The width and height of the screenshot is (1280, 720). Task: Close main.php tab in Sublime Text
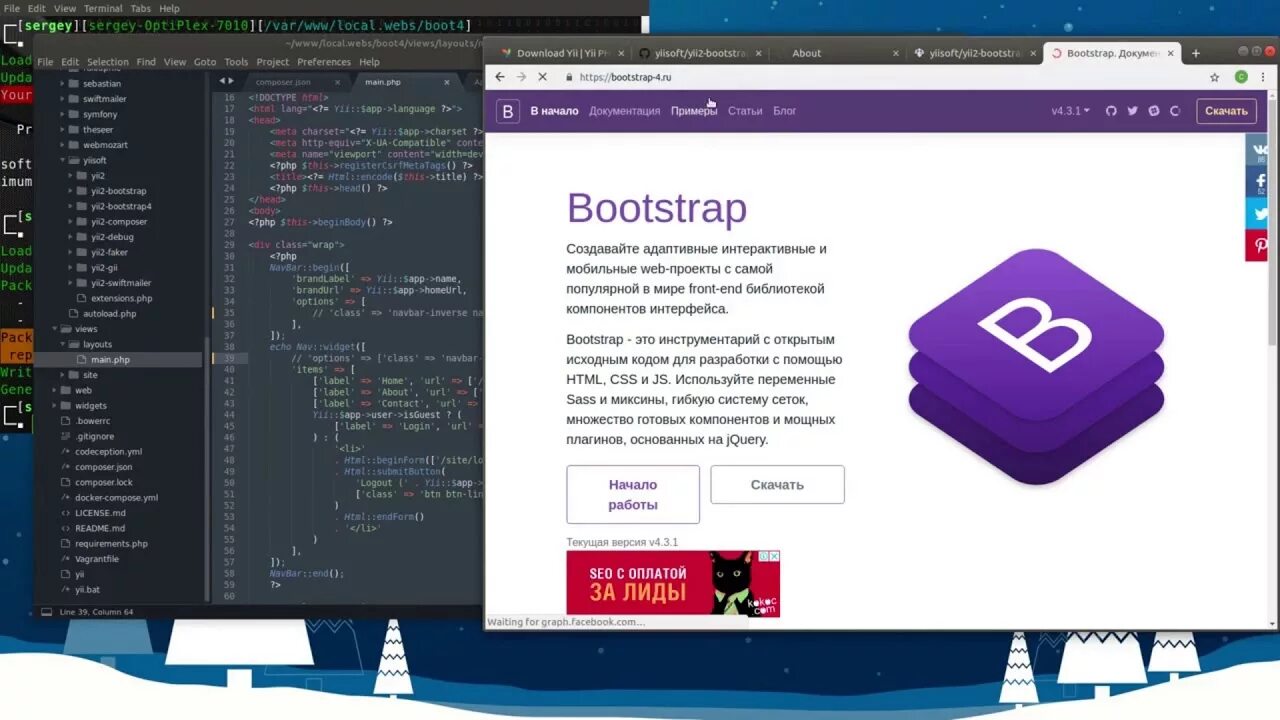coord(446,82)
